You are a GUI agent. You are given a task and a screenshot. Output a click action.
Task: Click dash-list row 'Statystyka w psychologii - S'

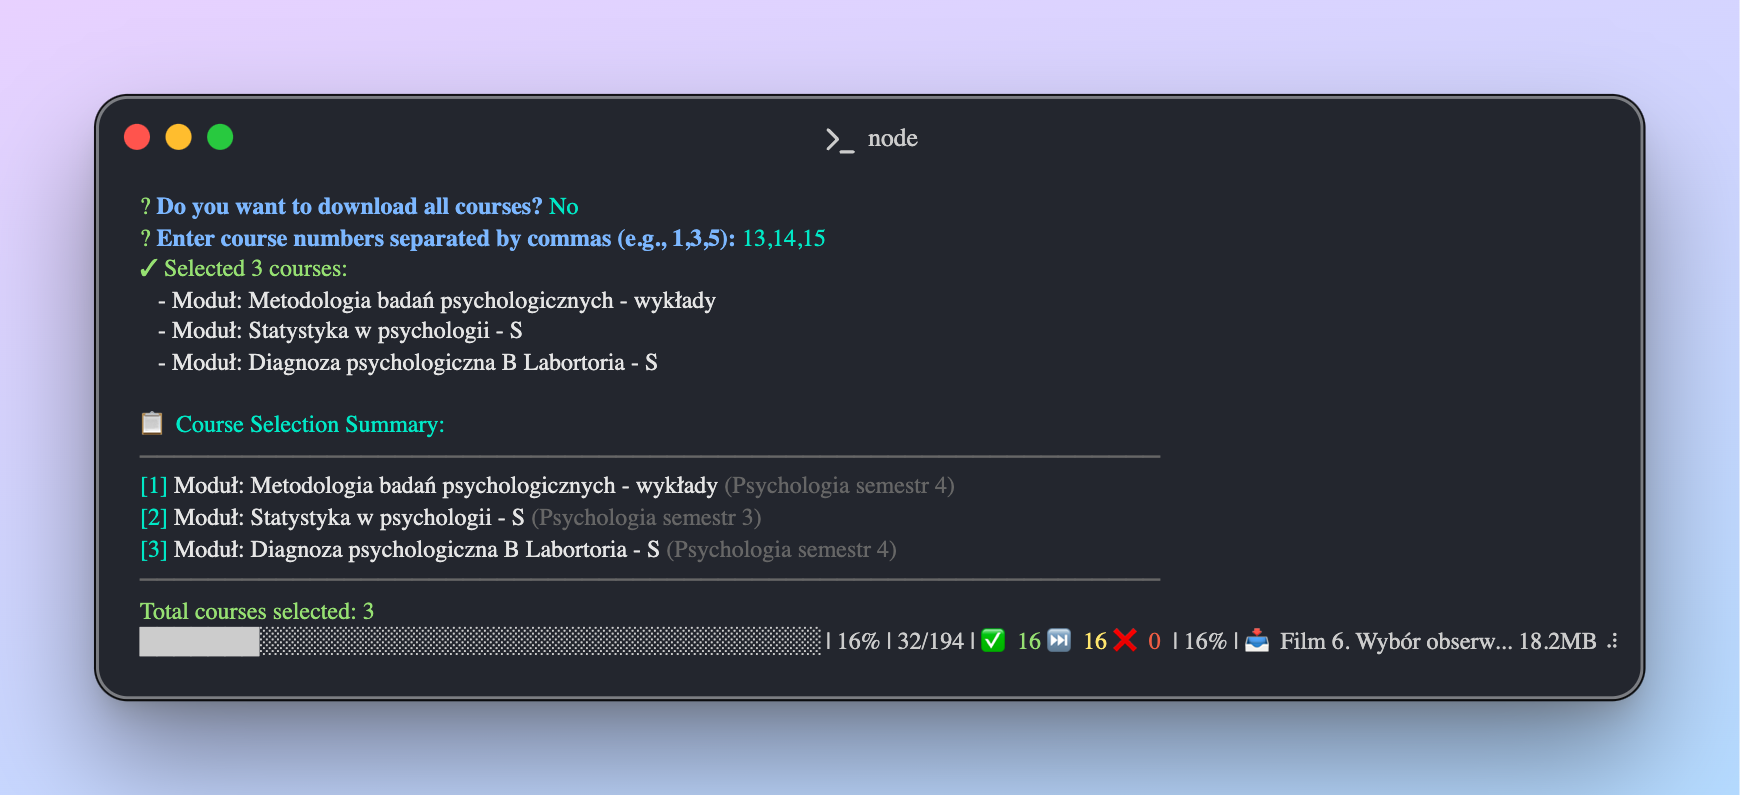(340, 330)
